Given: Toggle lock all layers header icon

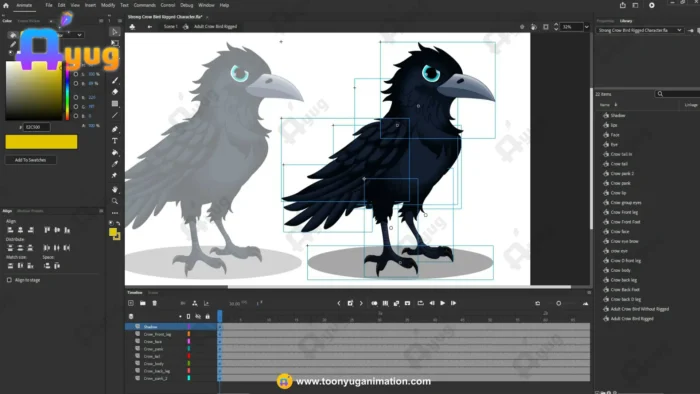Looking at the screenshot, I should coord(208,316).
